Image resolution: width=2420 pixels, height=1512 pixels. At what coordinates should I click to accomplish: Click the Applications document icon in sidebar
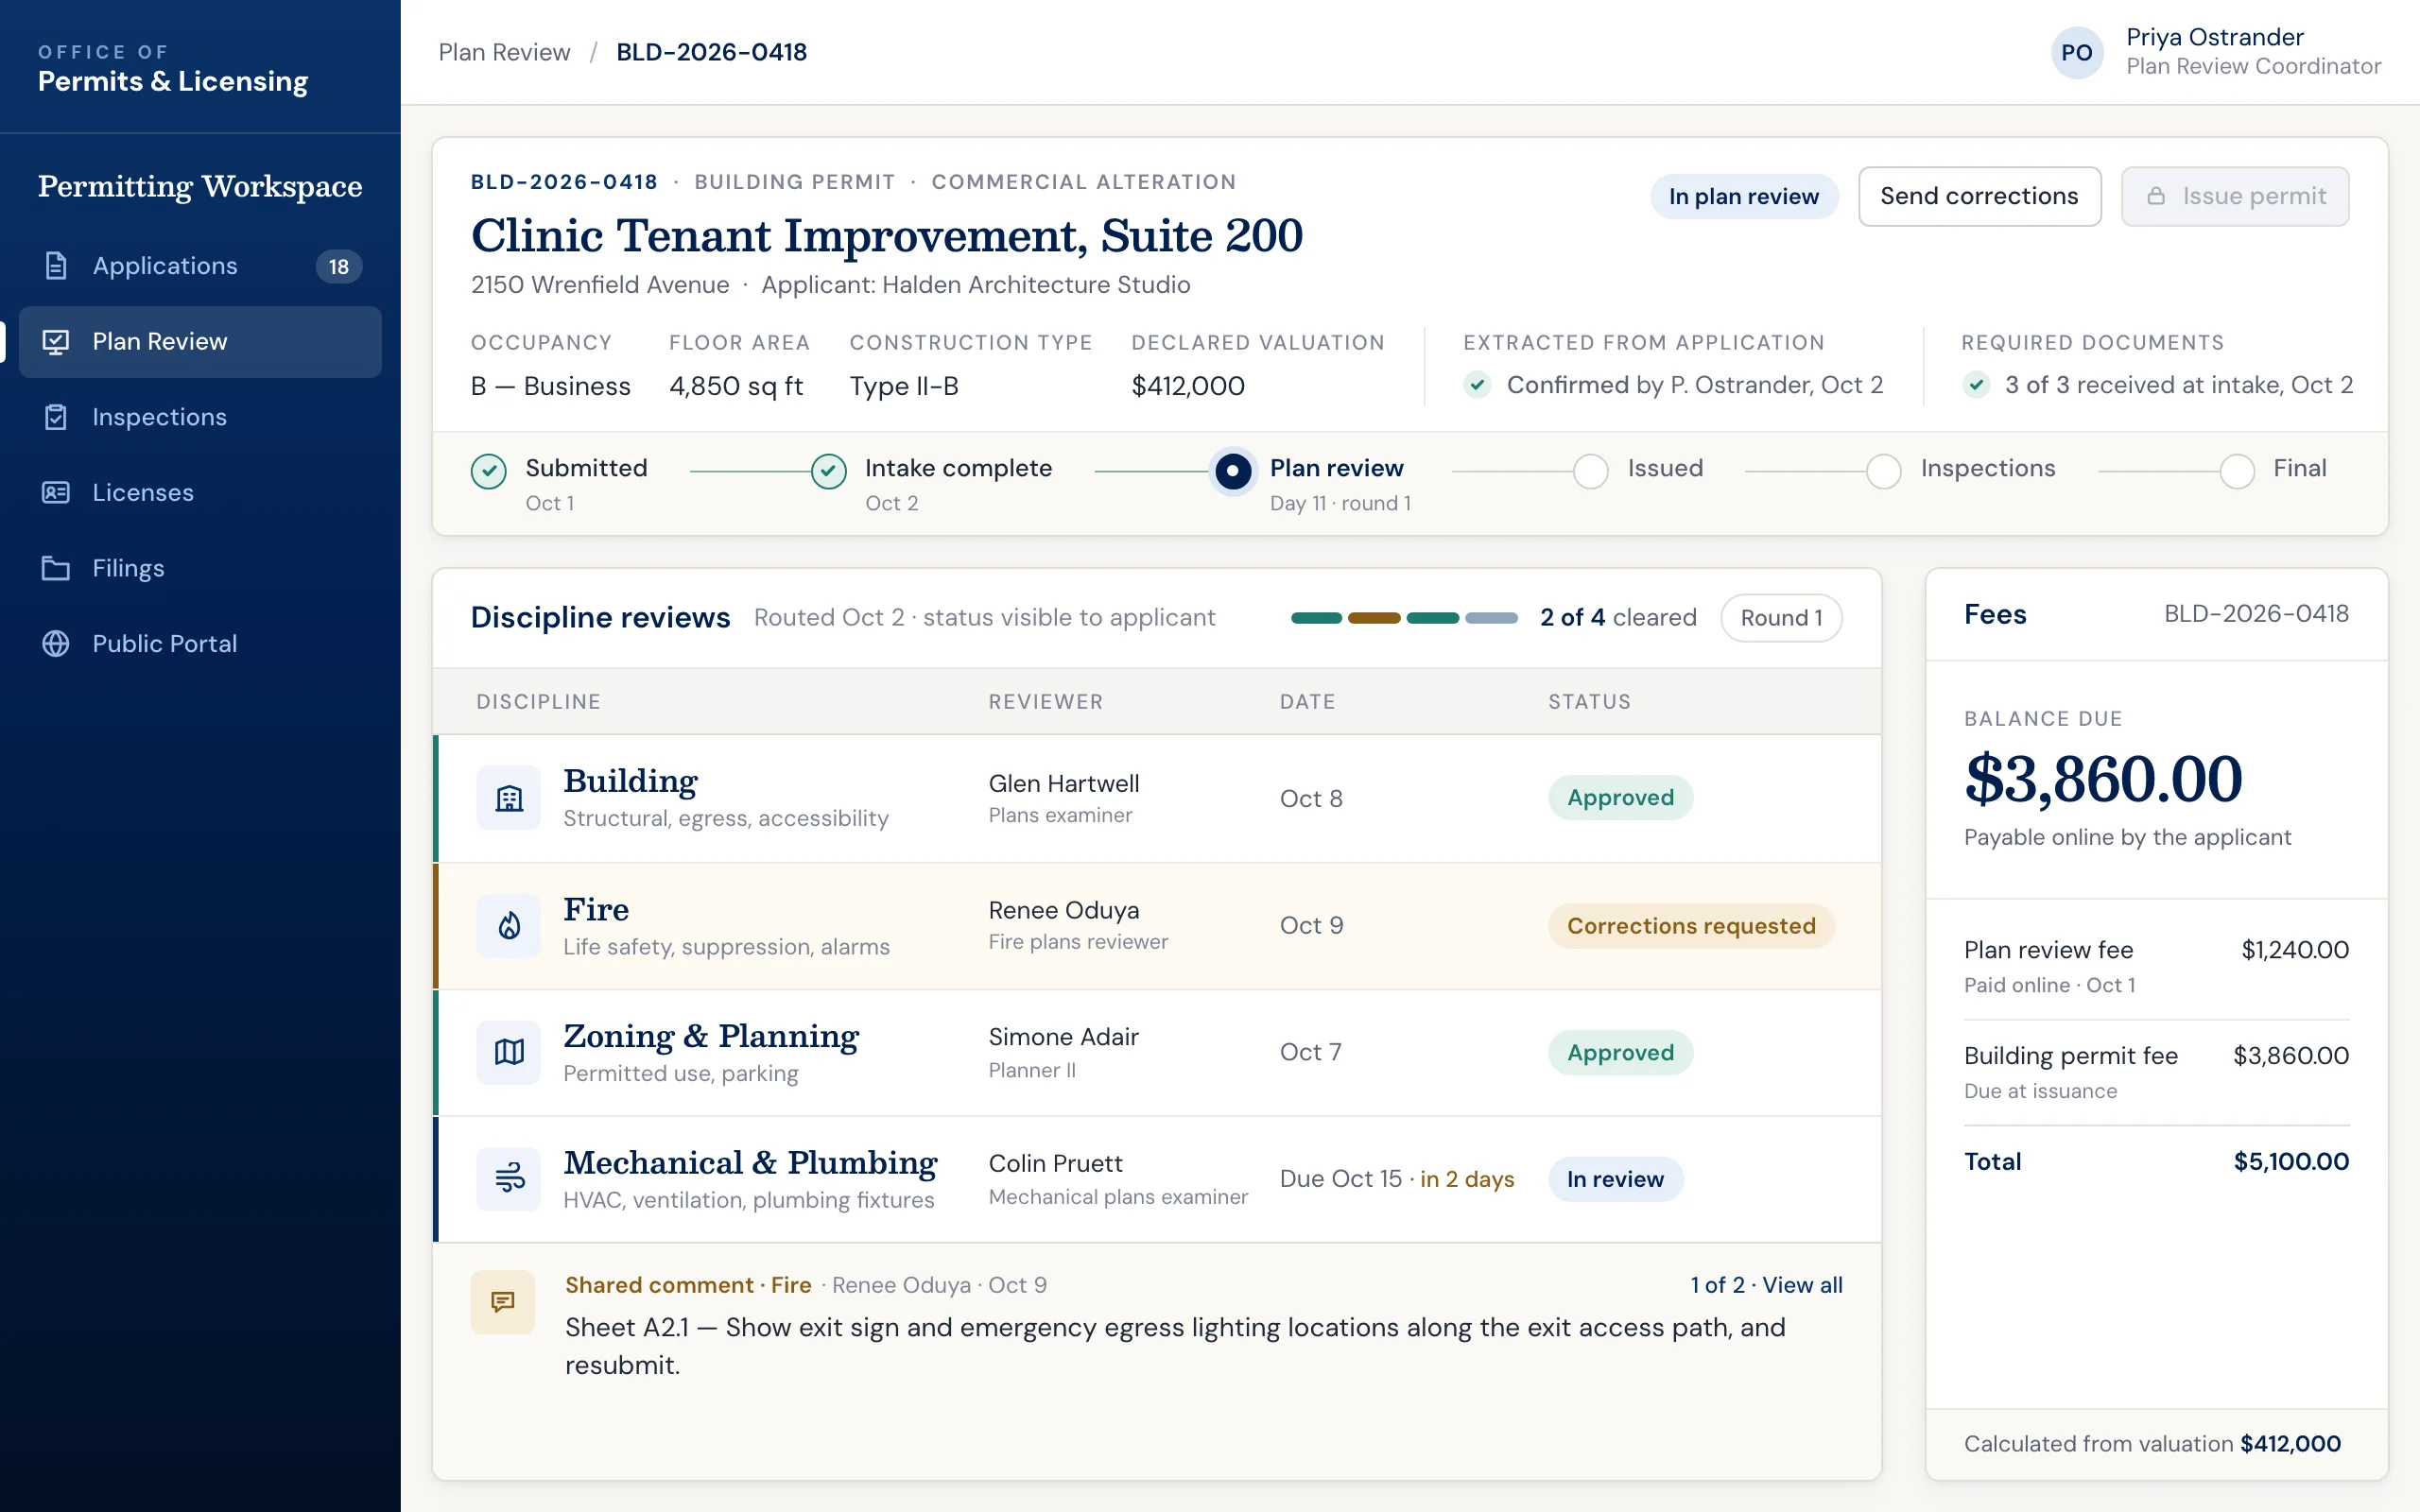56,266
